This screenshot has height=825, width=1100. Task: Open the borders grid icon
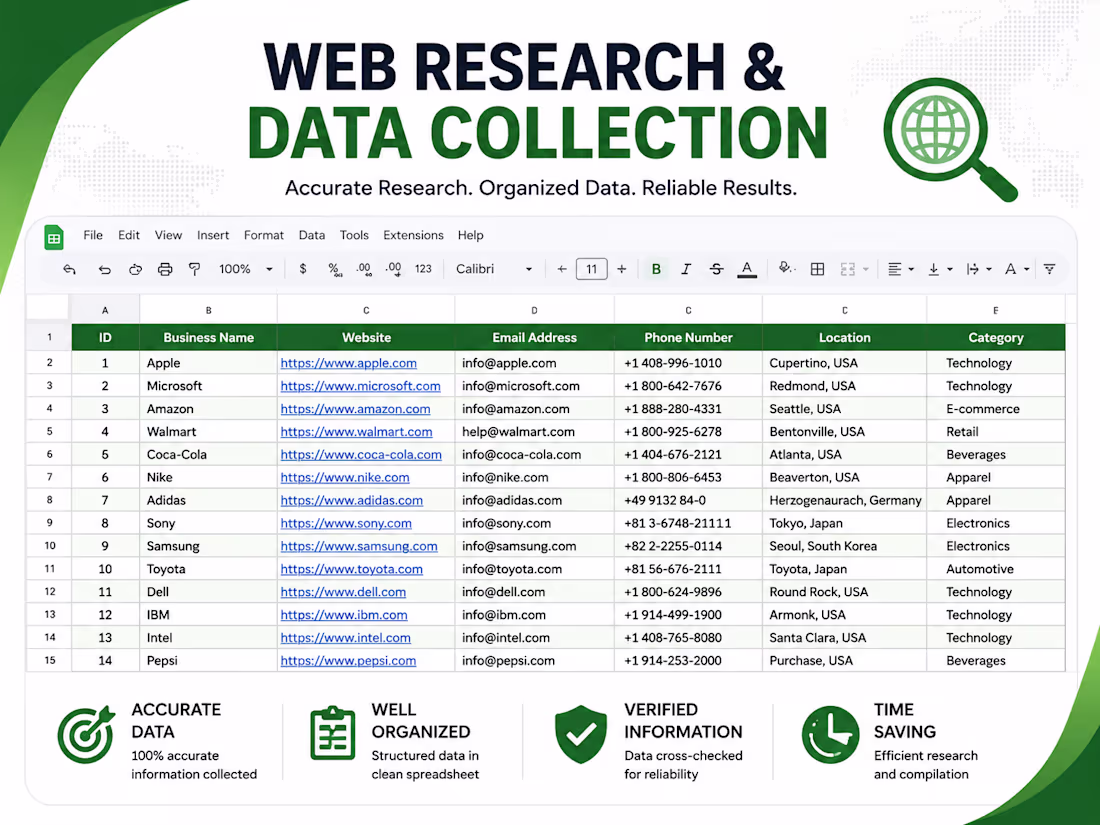(x=817, y=269)
